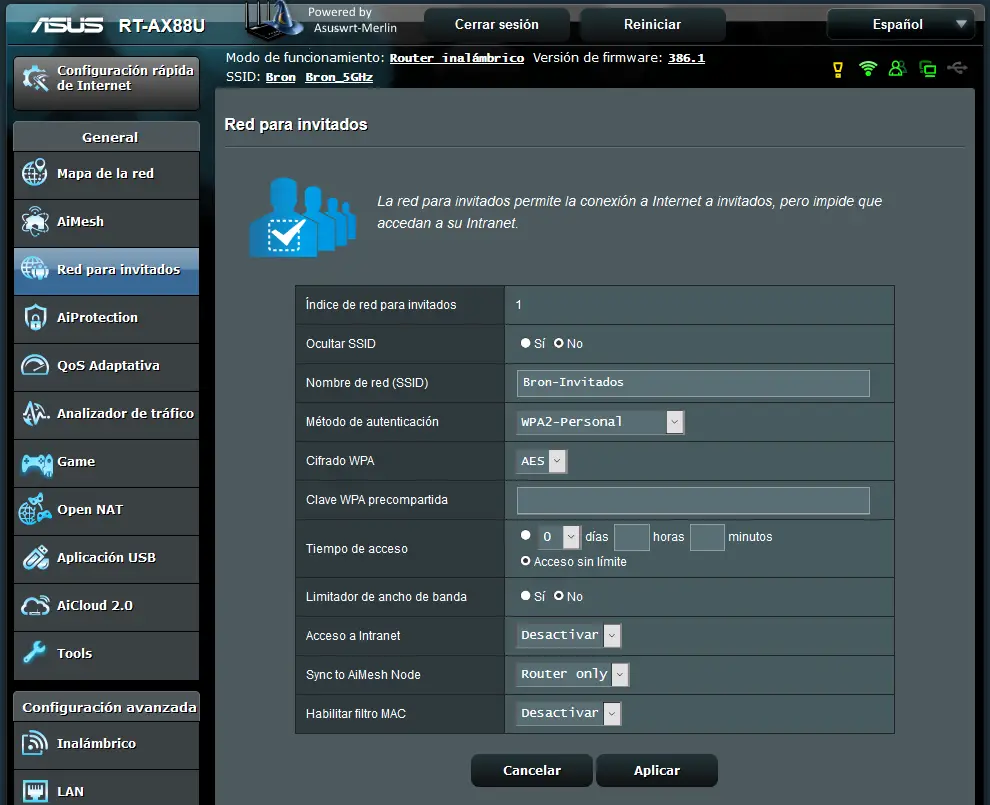Open the firmware version 386.1 link
Screen dimensions: 990x805
click(x=686, y=58)
